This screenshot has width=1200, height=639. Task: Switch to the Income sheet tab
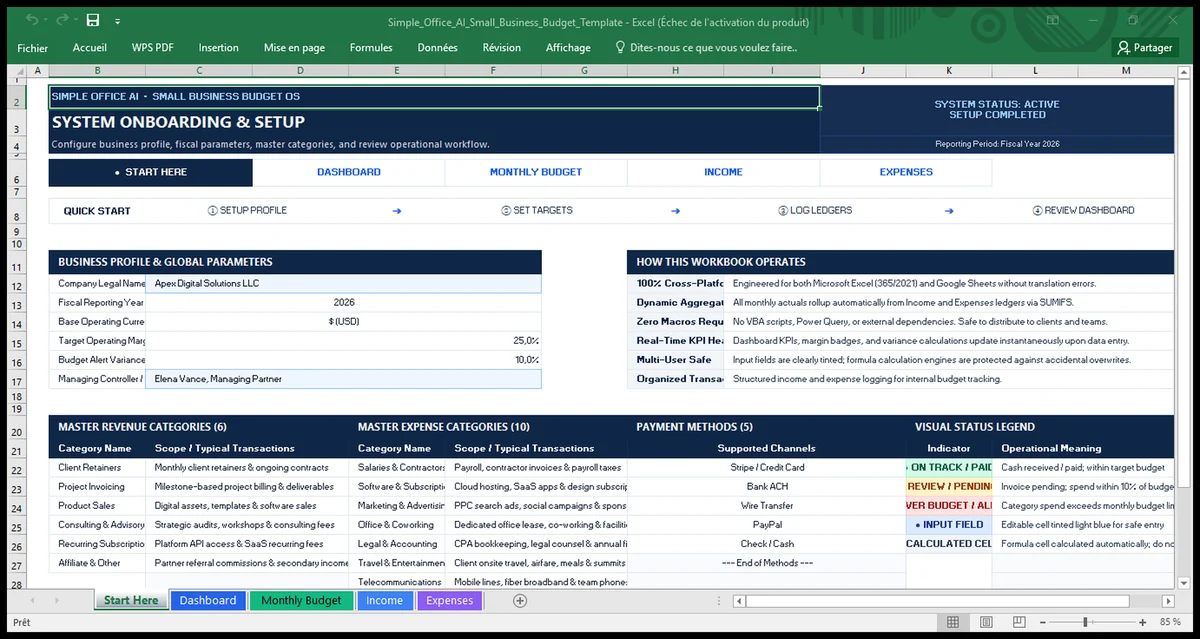click(x=384, y=600)
